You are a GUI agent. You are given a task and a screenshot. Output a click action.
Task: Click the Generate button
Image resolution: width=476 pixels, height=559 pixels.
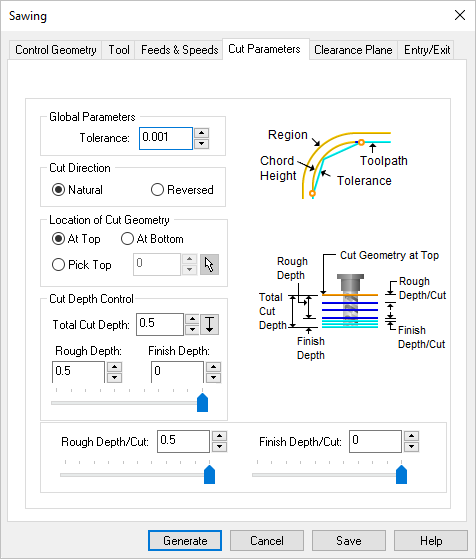(x=185, y=540)
